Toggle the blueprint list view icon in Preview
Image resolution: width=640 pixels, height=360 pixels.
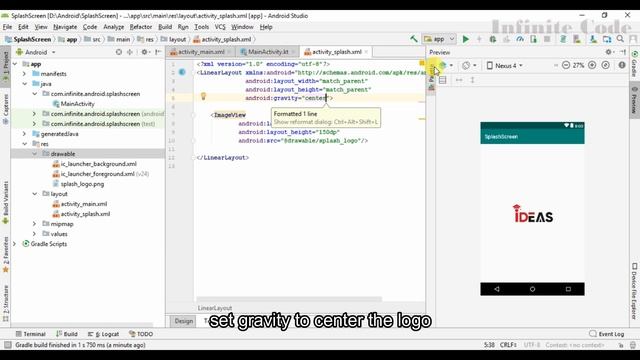pyautogui.click(x=442, y=80)
